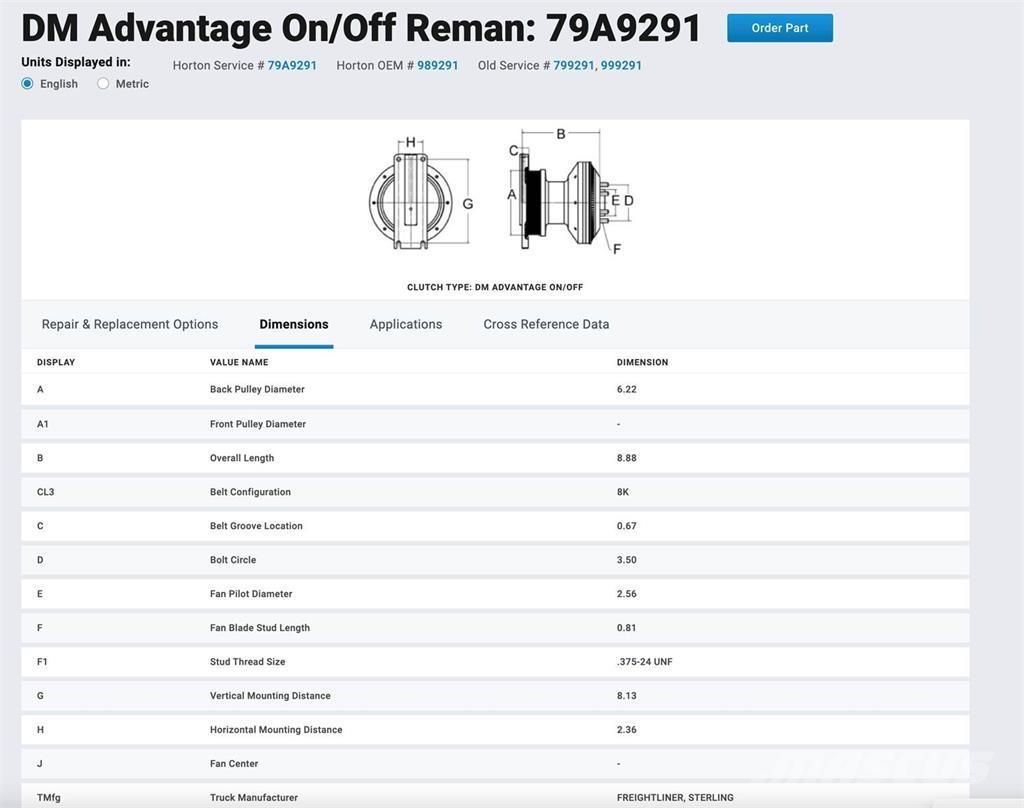Image resolution: width=1024 pixels, height=808 pixels.
Task: Click the VALUE NAME column header
Action: 239,362
